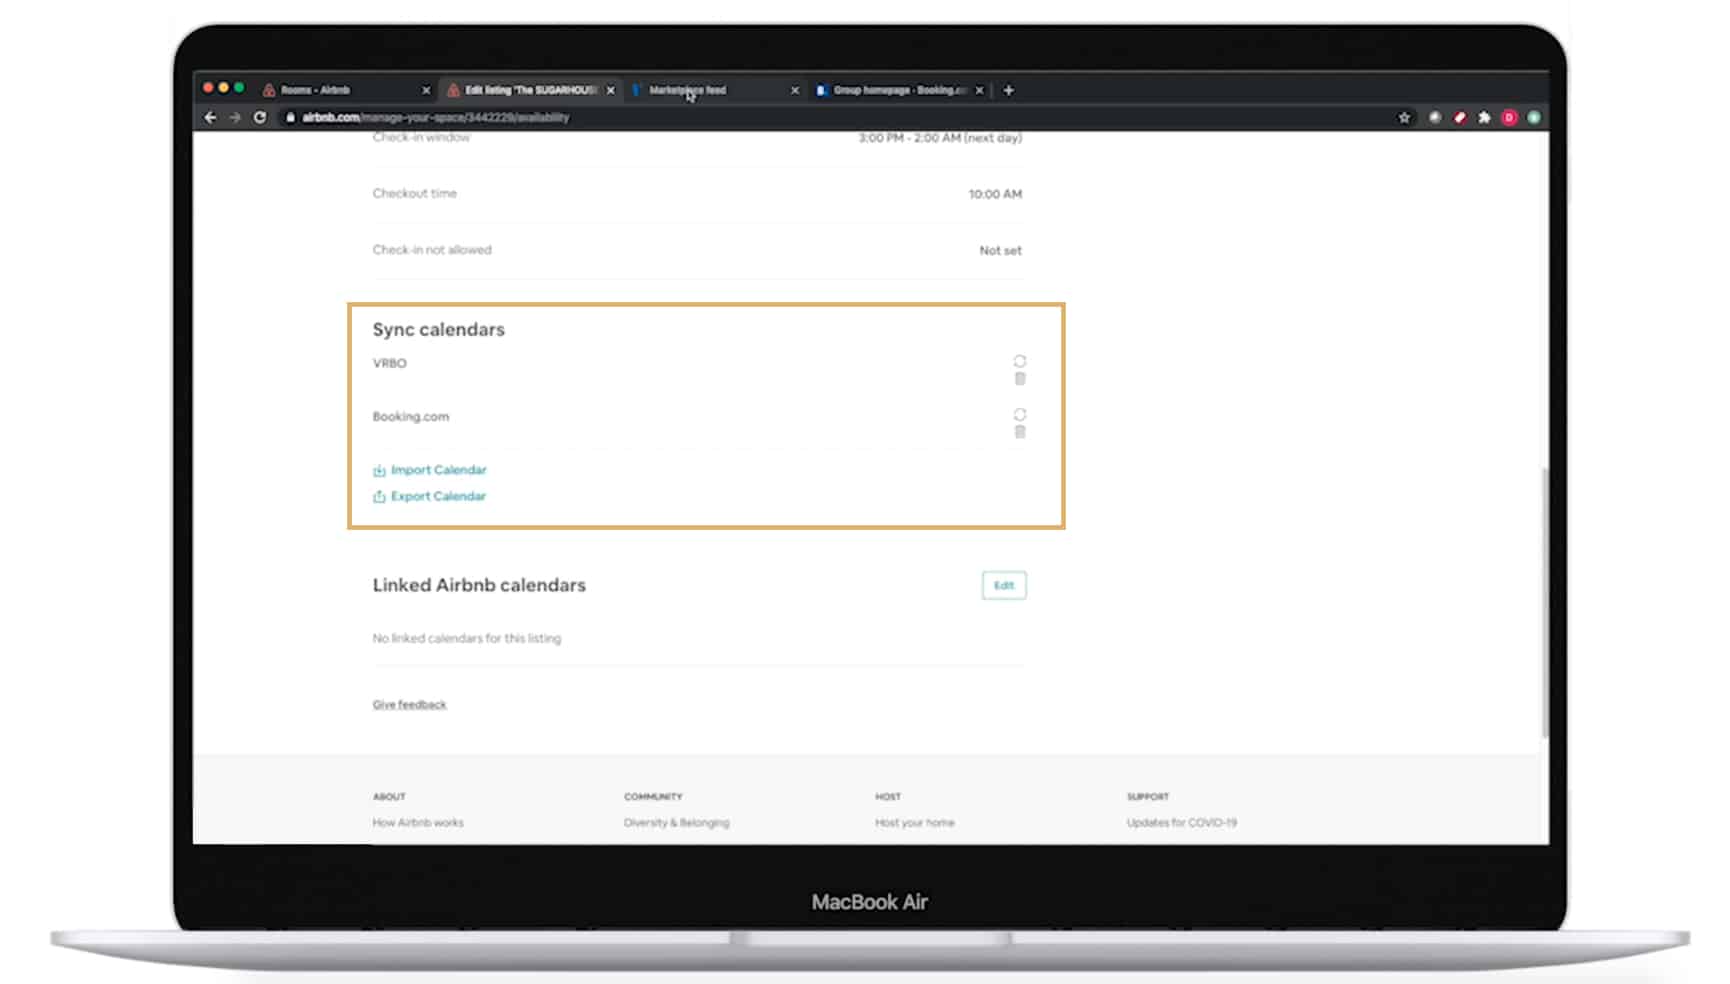Go forward in browser history
1730x984 pixels.
235,117
